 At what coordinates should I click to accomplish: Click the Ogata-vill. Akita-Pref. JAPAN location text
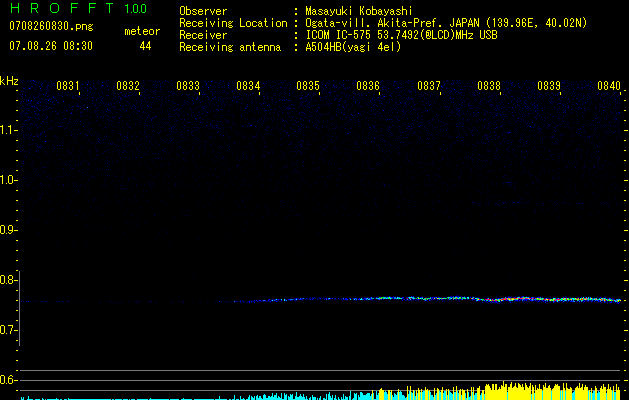pos(446,23)
